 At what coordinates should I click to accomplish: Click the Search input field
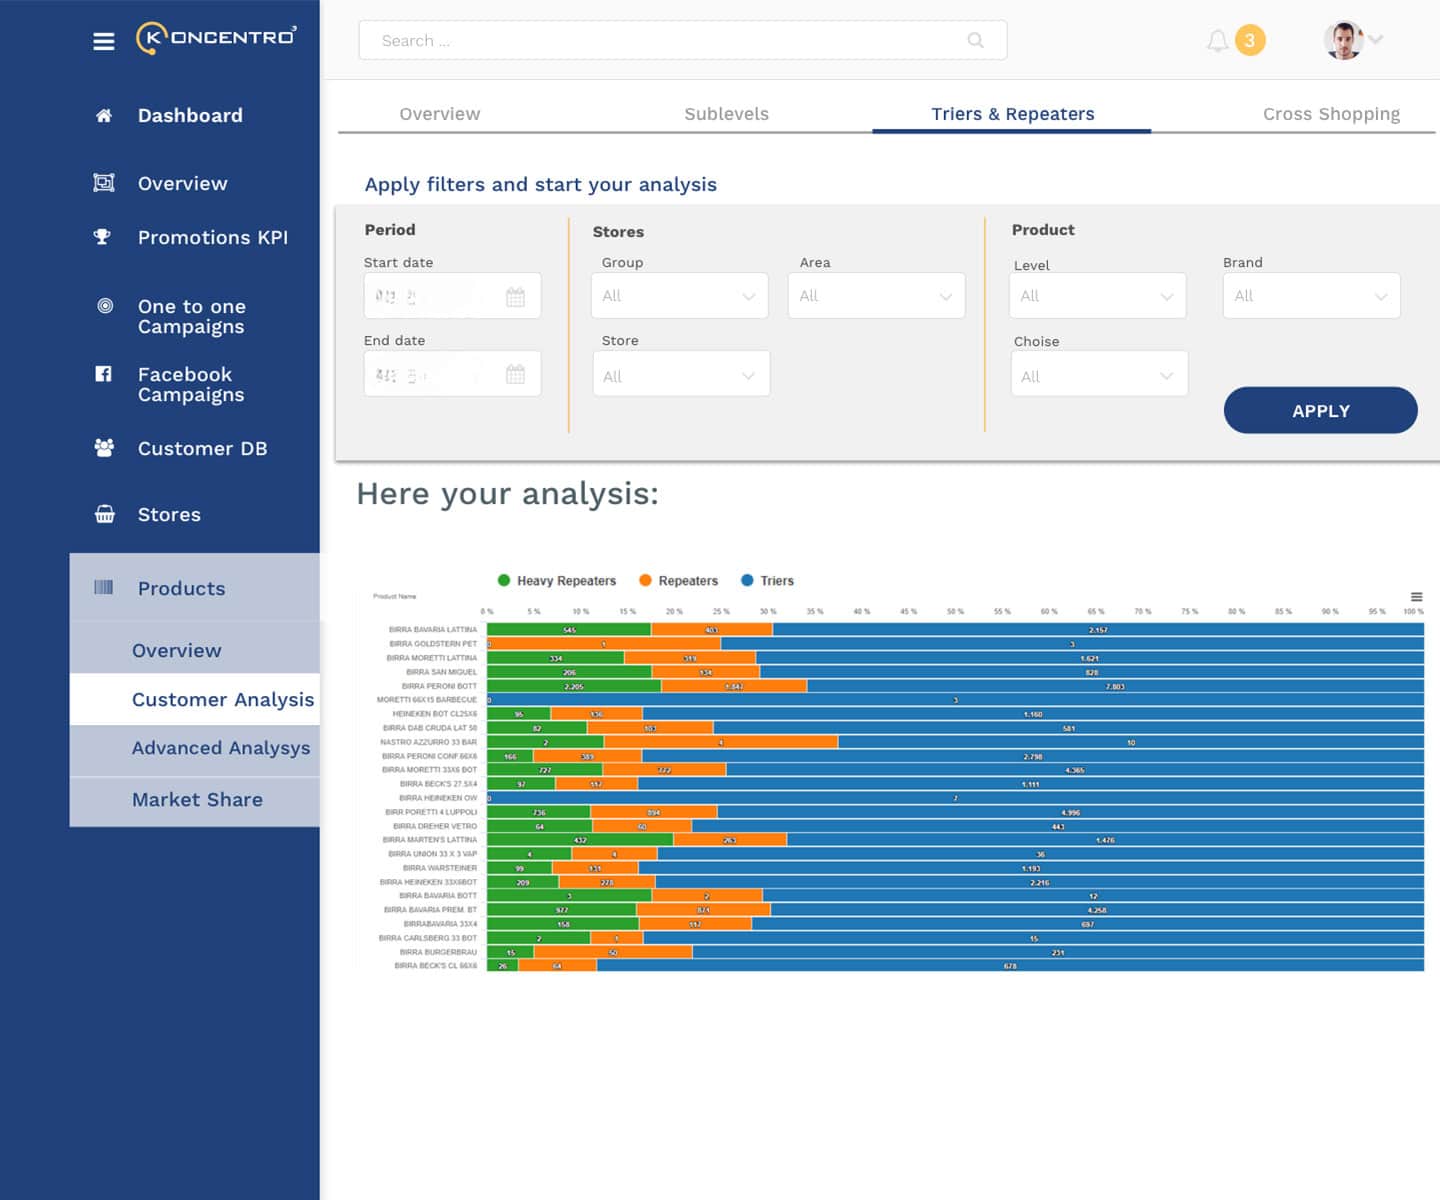click(x=683, y=40)
